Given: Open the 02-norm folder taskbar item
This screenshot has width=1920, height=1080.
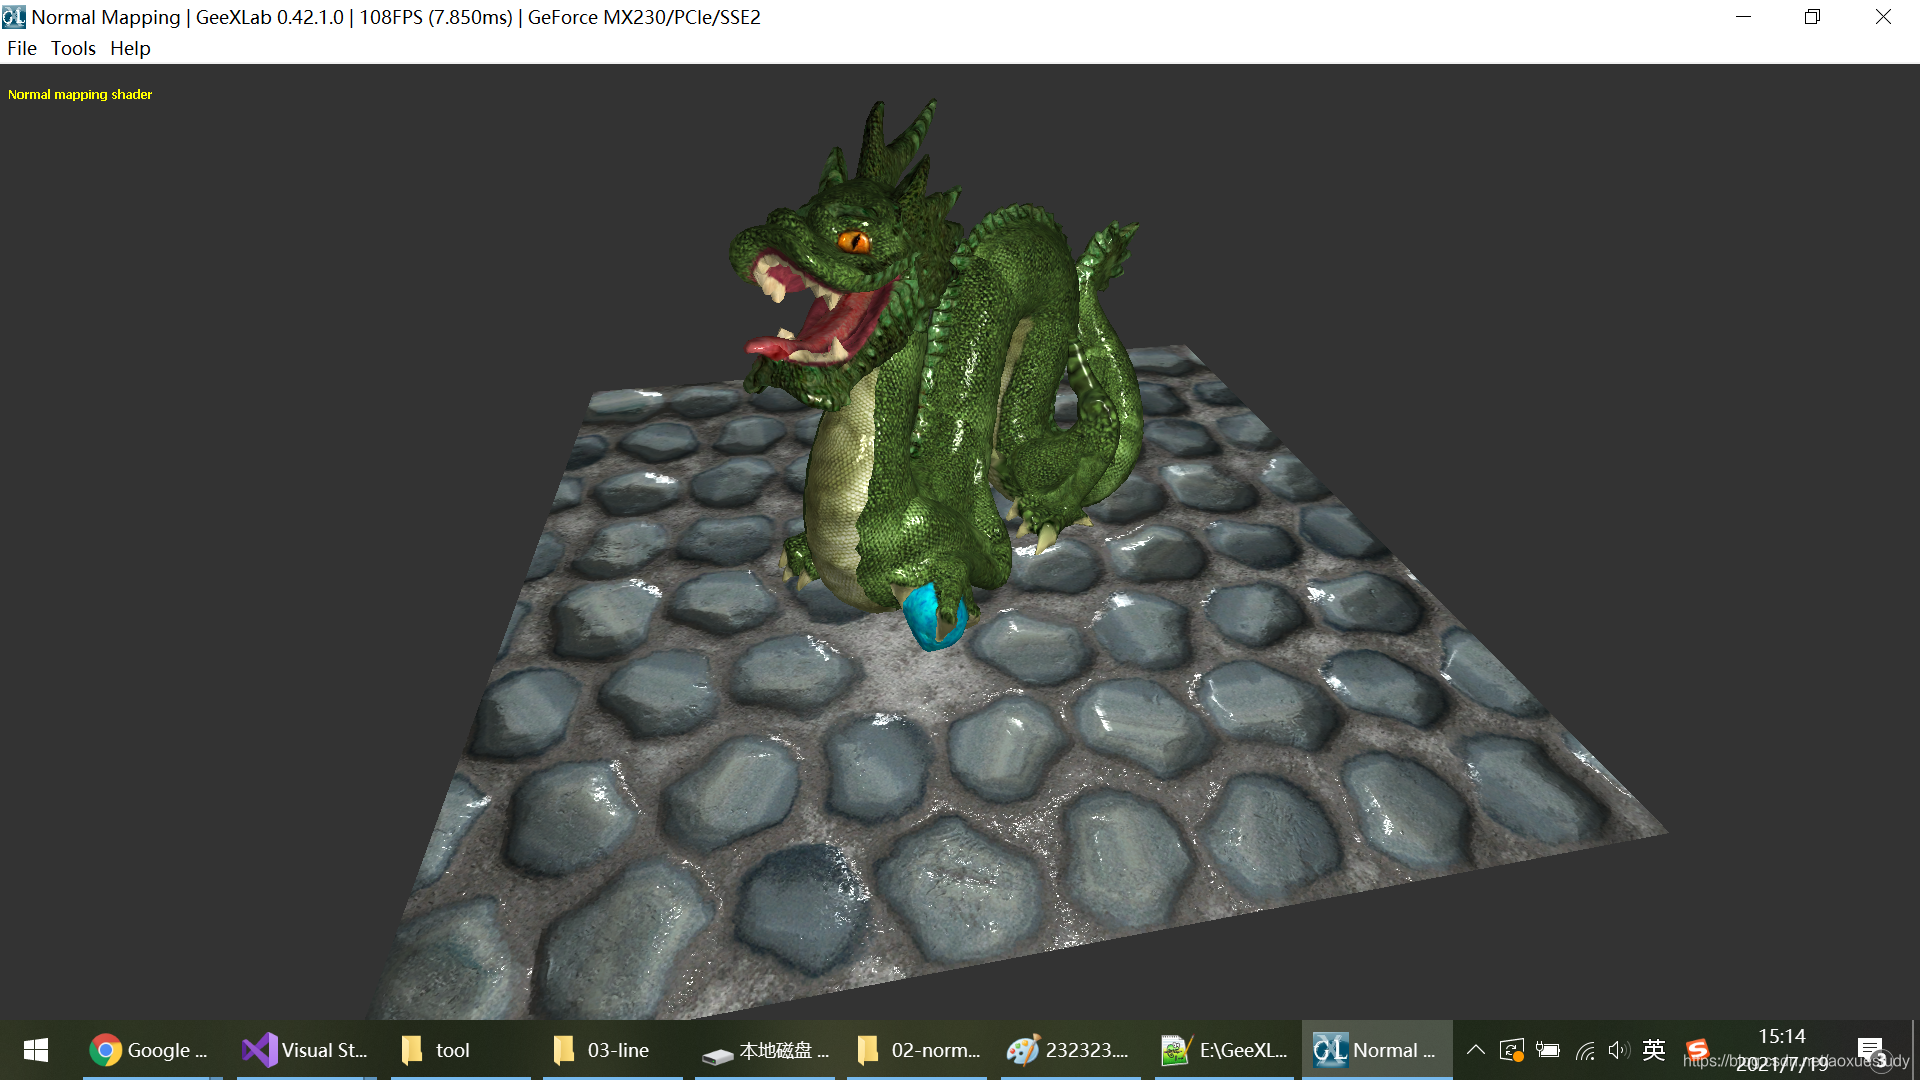Looking at the screenshot, I should coord(919,1050).
